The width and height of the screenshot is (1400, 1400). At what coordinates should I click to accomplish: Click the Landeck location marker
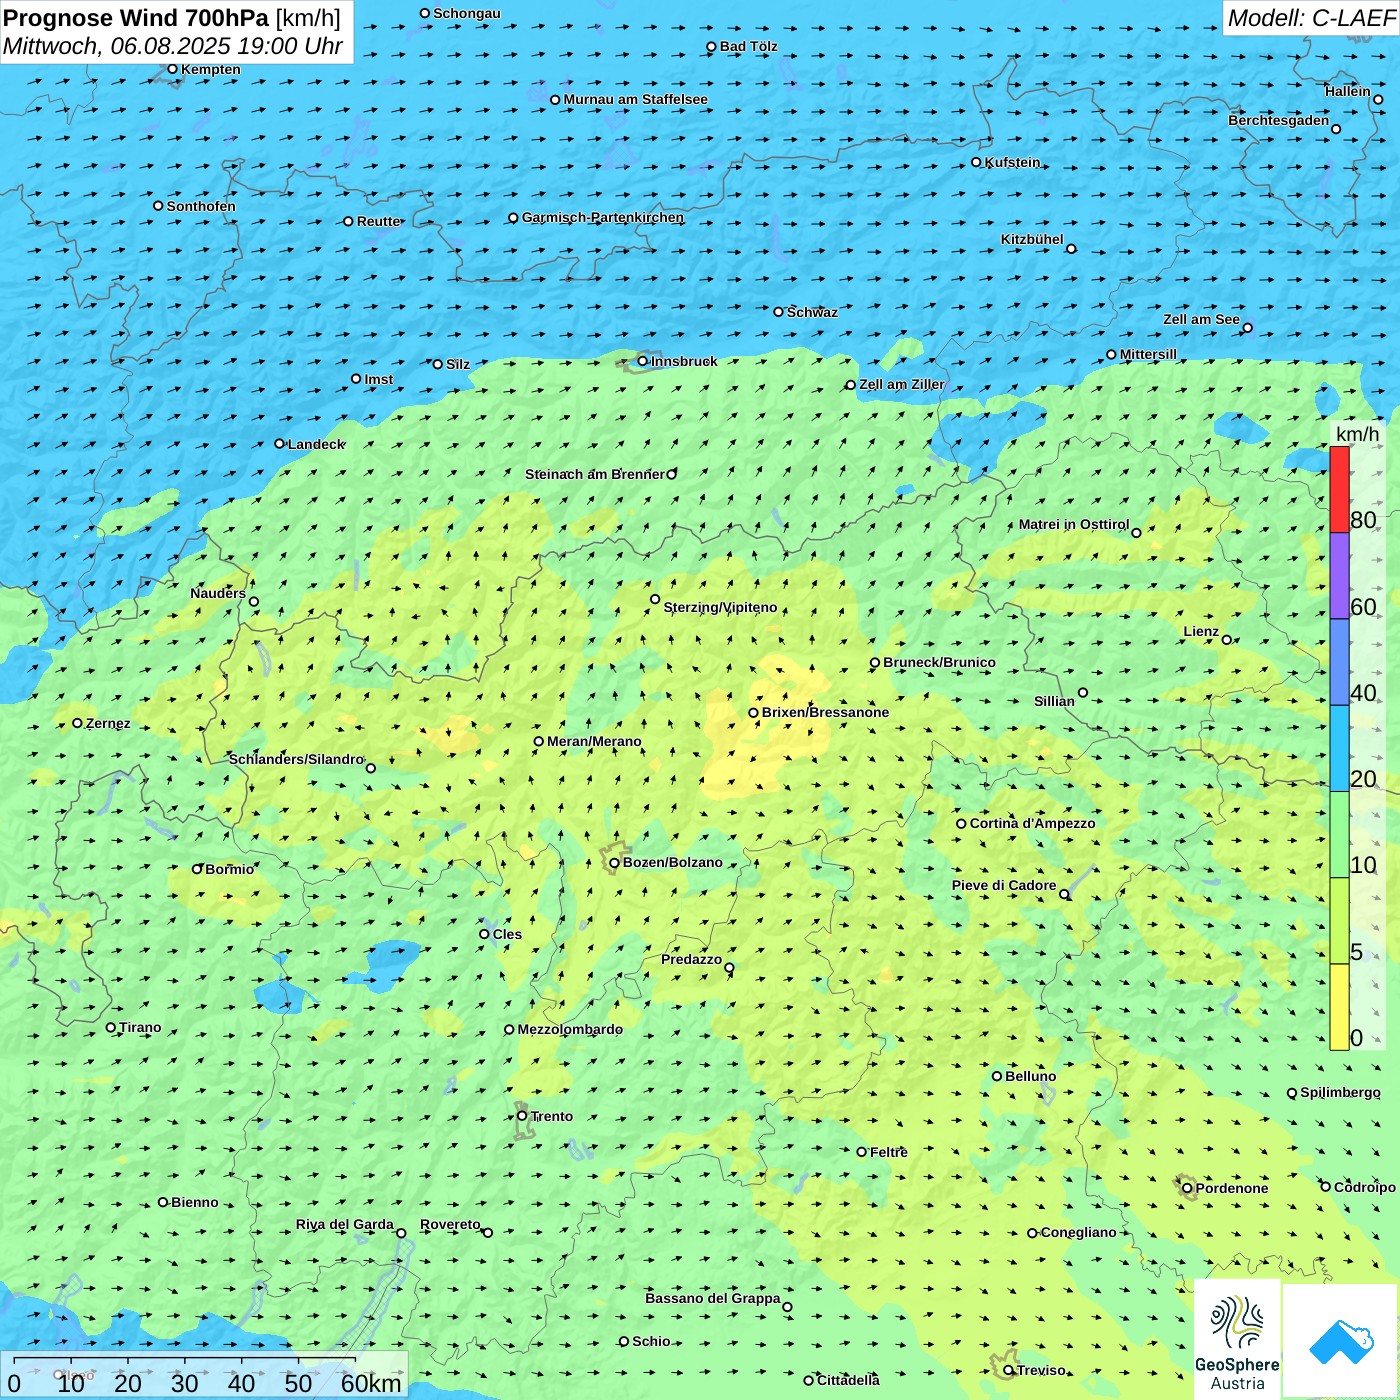coord(279,444)
